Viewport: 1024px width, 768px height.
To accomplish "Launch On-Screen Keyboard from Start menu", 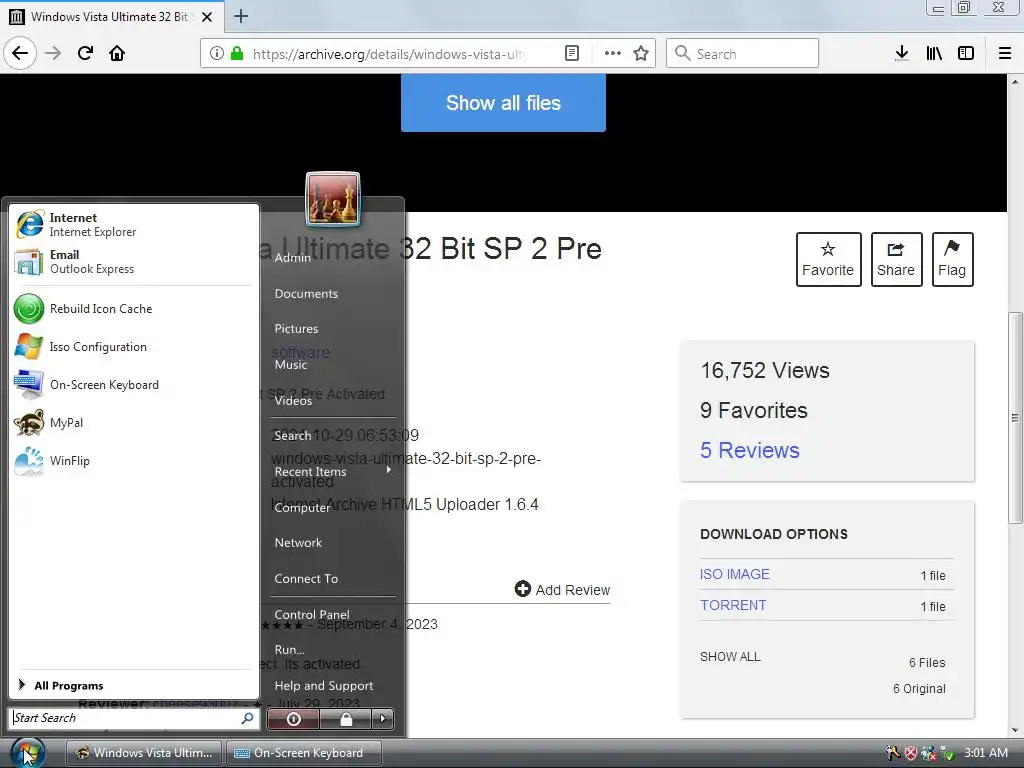I will pyautogui.click(x=131, y=385).
